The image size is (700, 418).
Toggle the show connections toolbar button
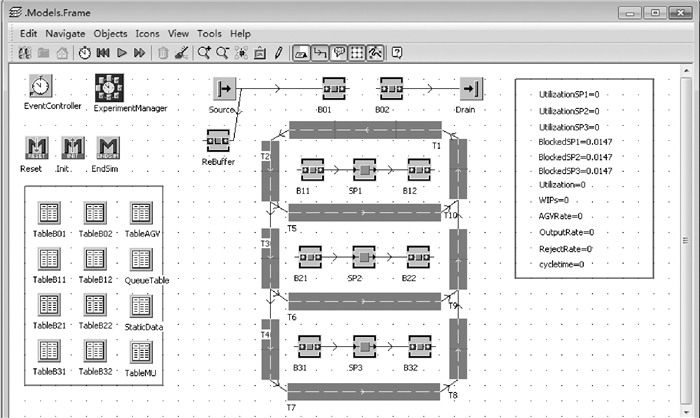point(319,52)
